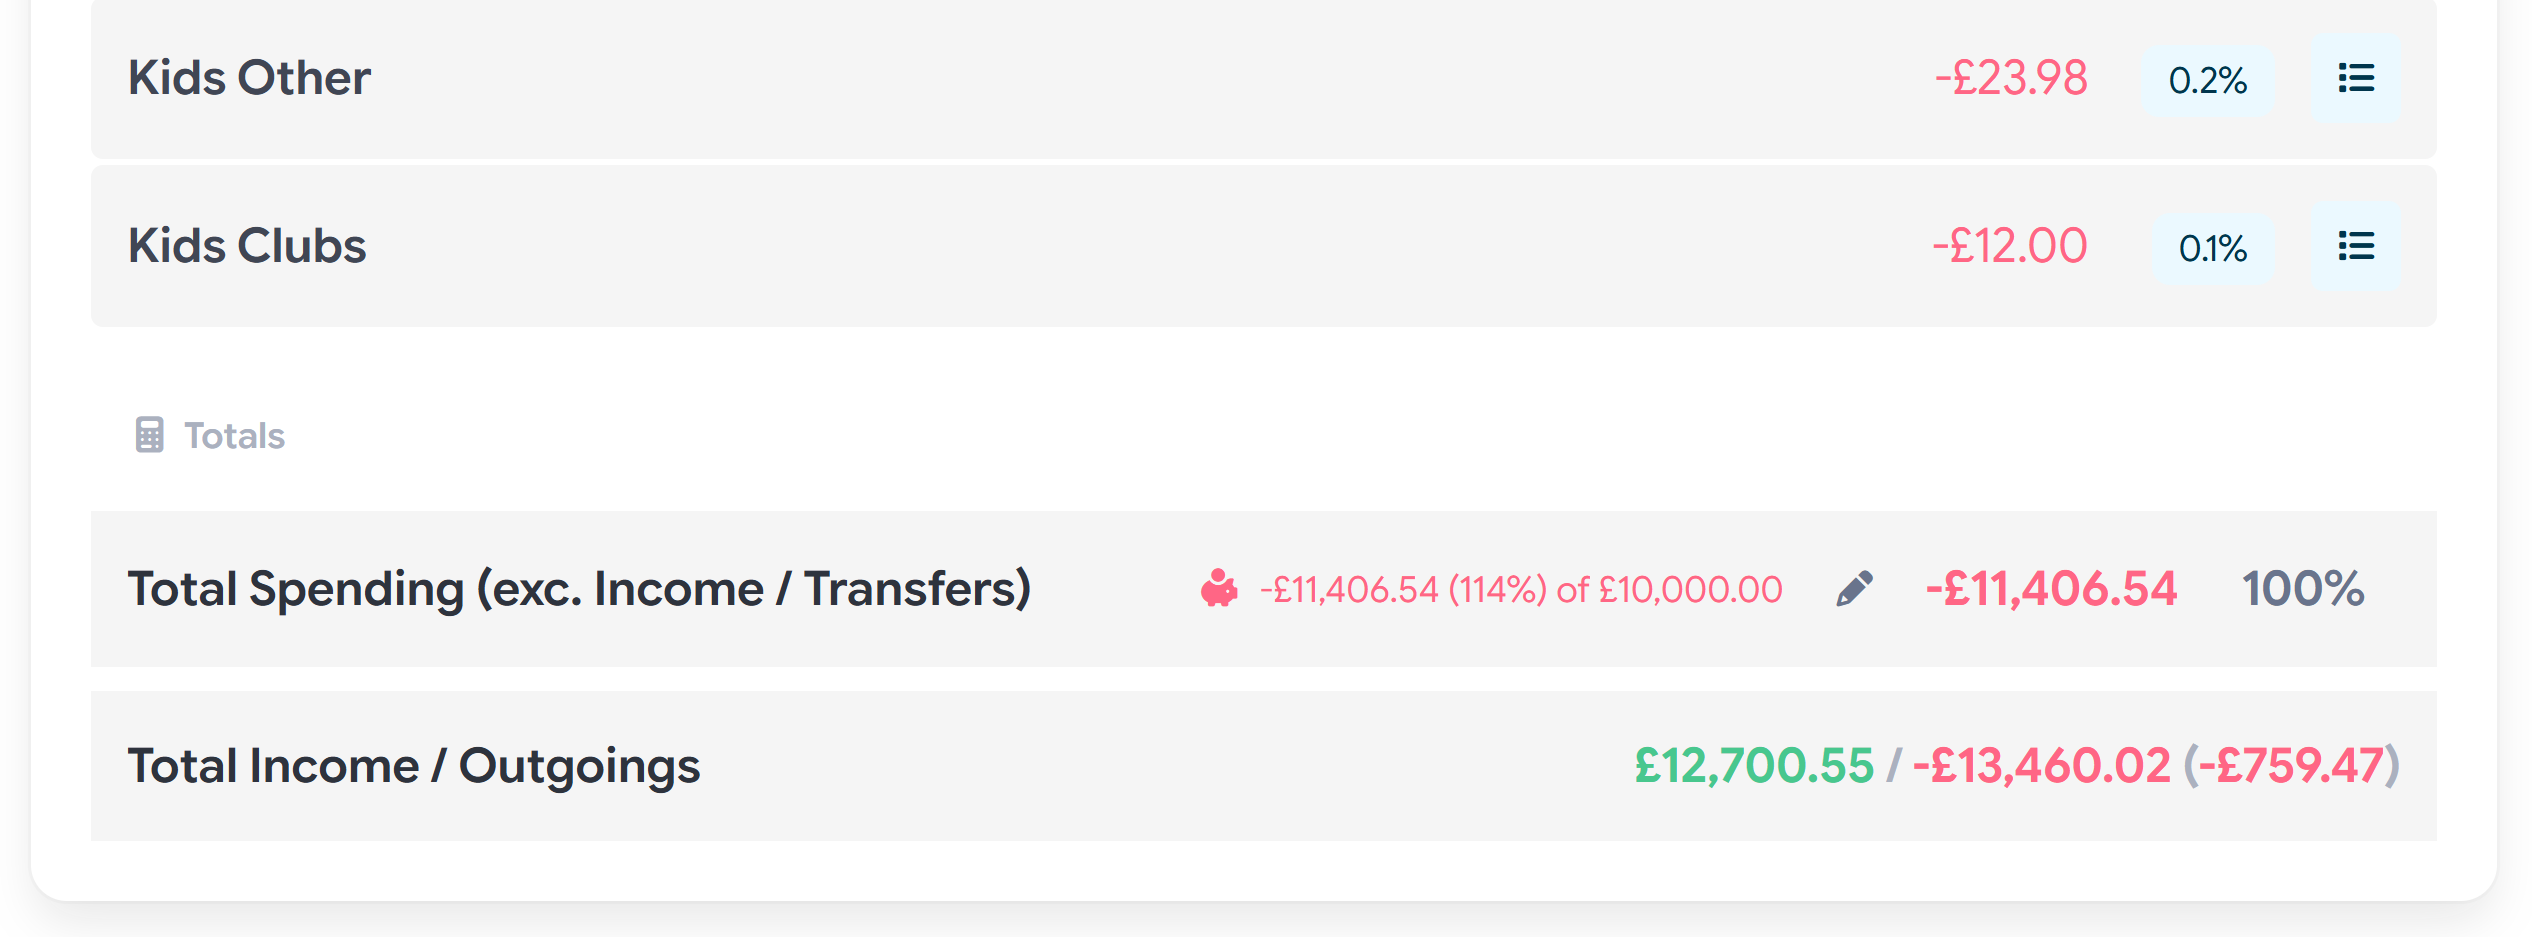This screenshot has width=2532, height=937.
Task: Click the -£12.00 Kids Clubs amount
Action: [2010, 246]
